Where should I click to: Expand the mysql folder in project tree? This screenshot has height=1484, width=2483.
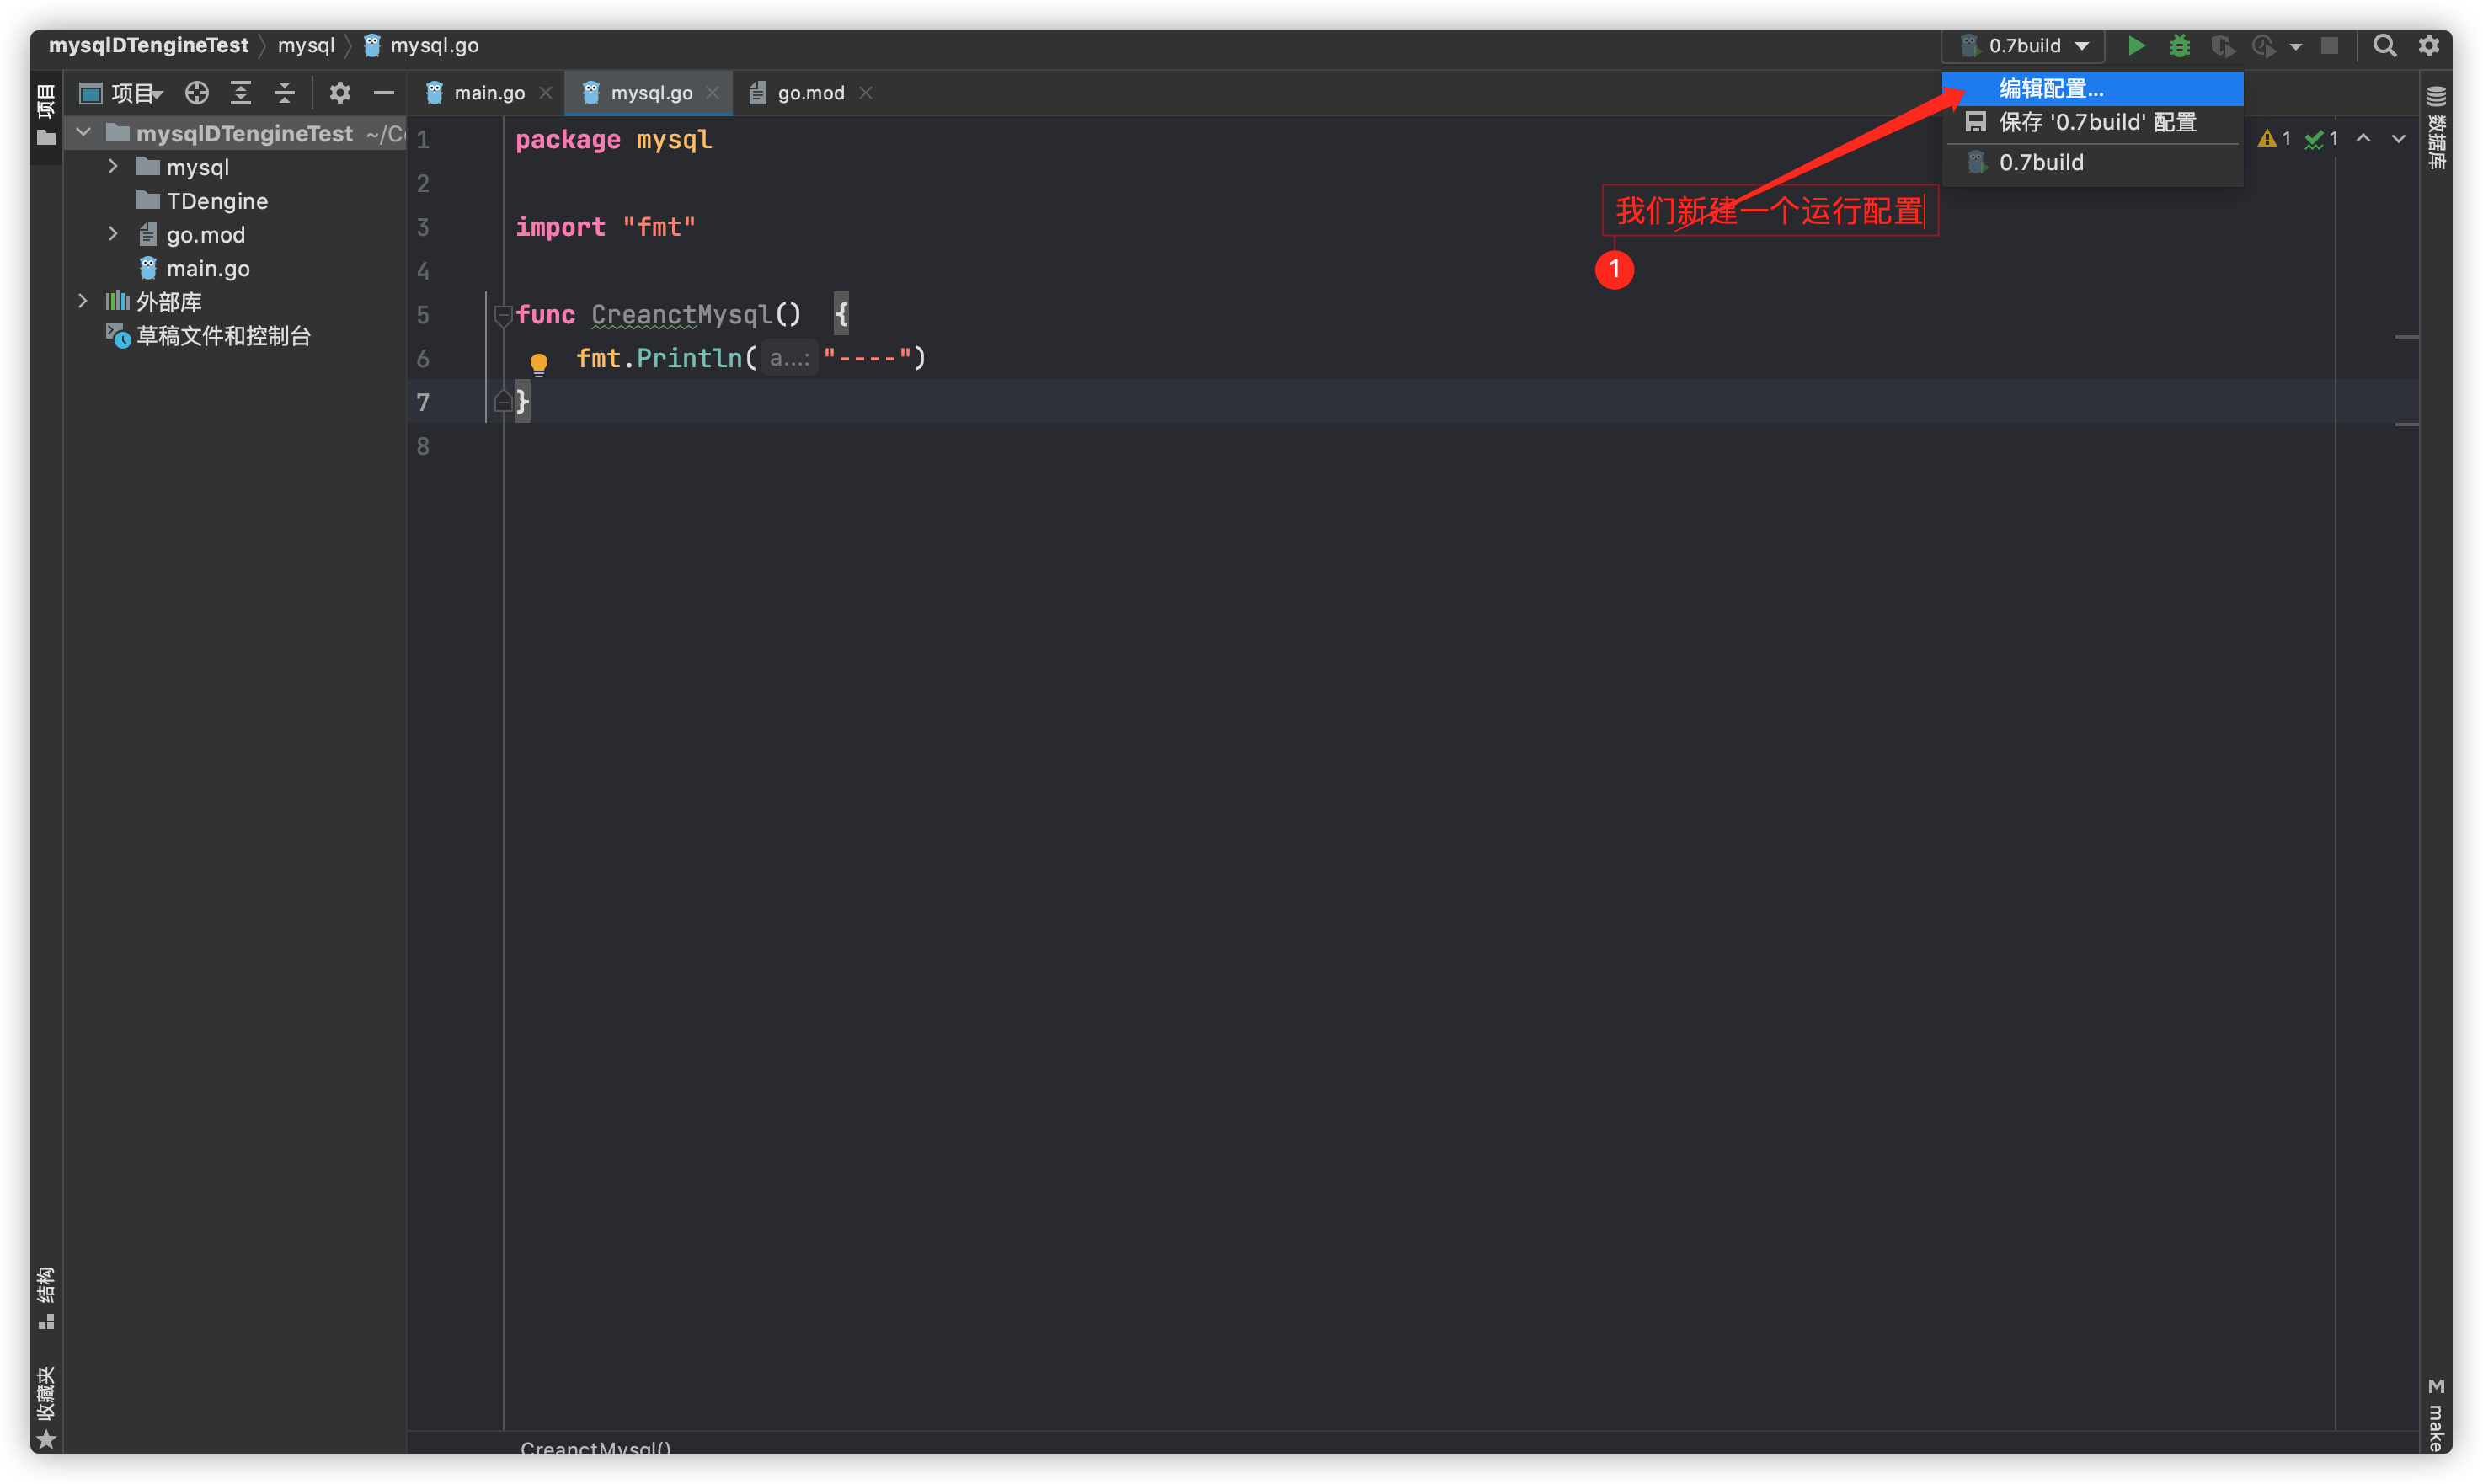113,167
